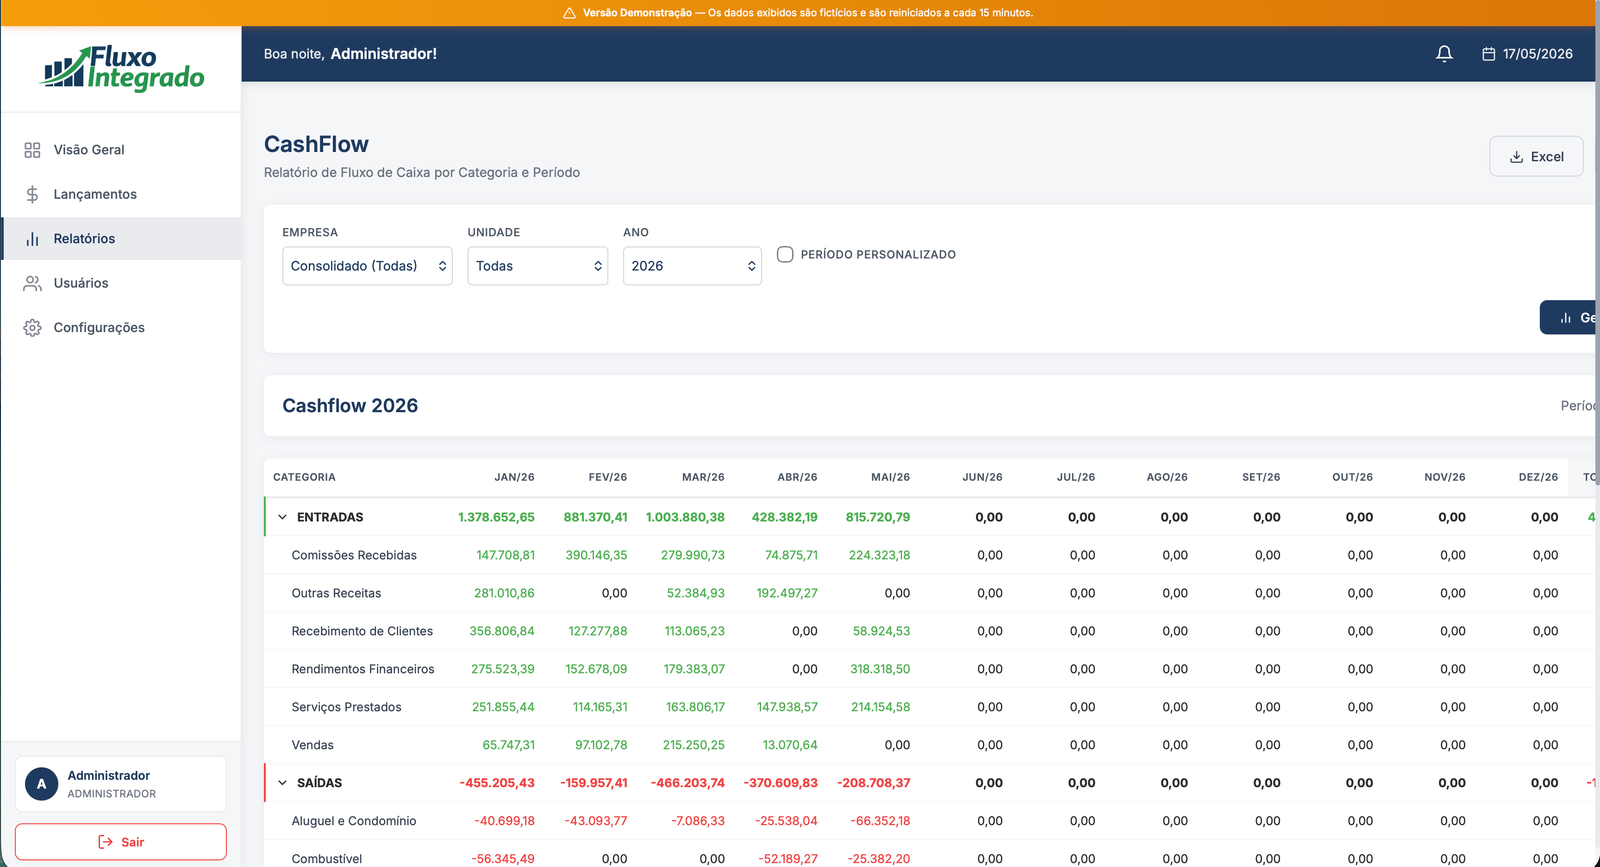Open Usuários in the sidebar

(x=121, y=283)
